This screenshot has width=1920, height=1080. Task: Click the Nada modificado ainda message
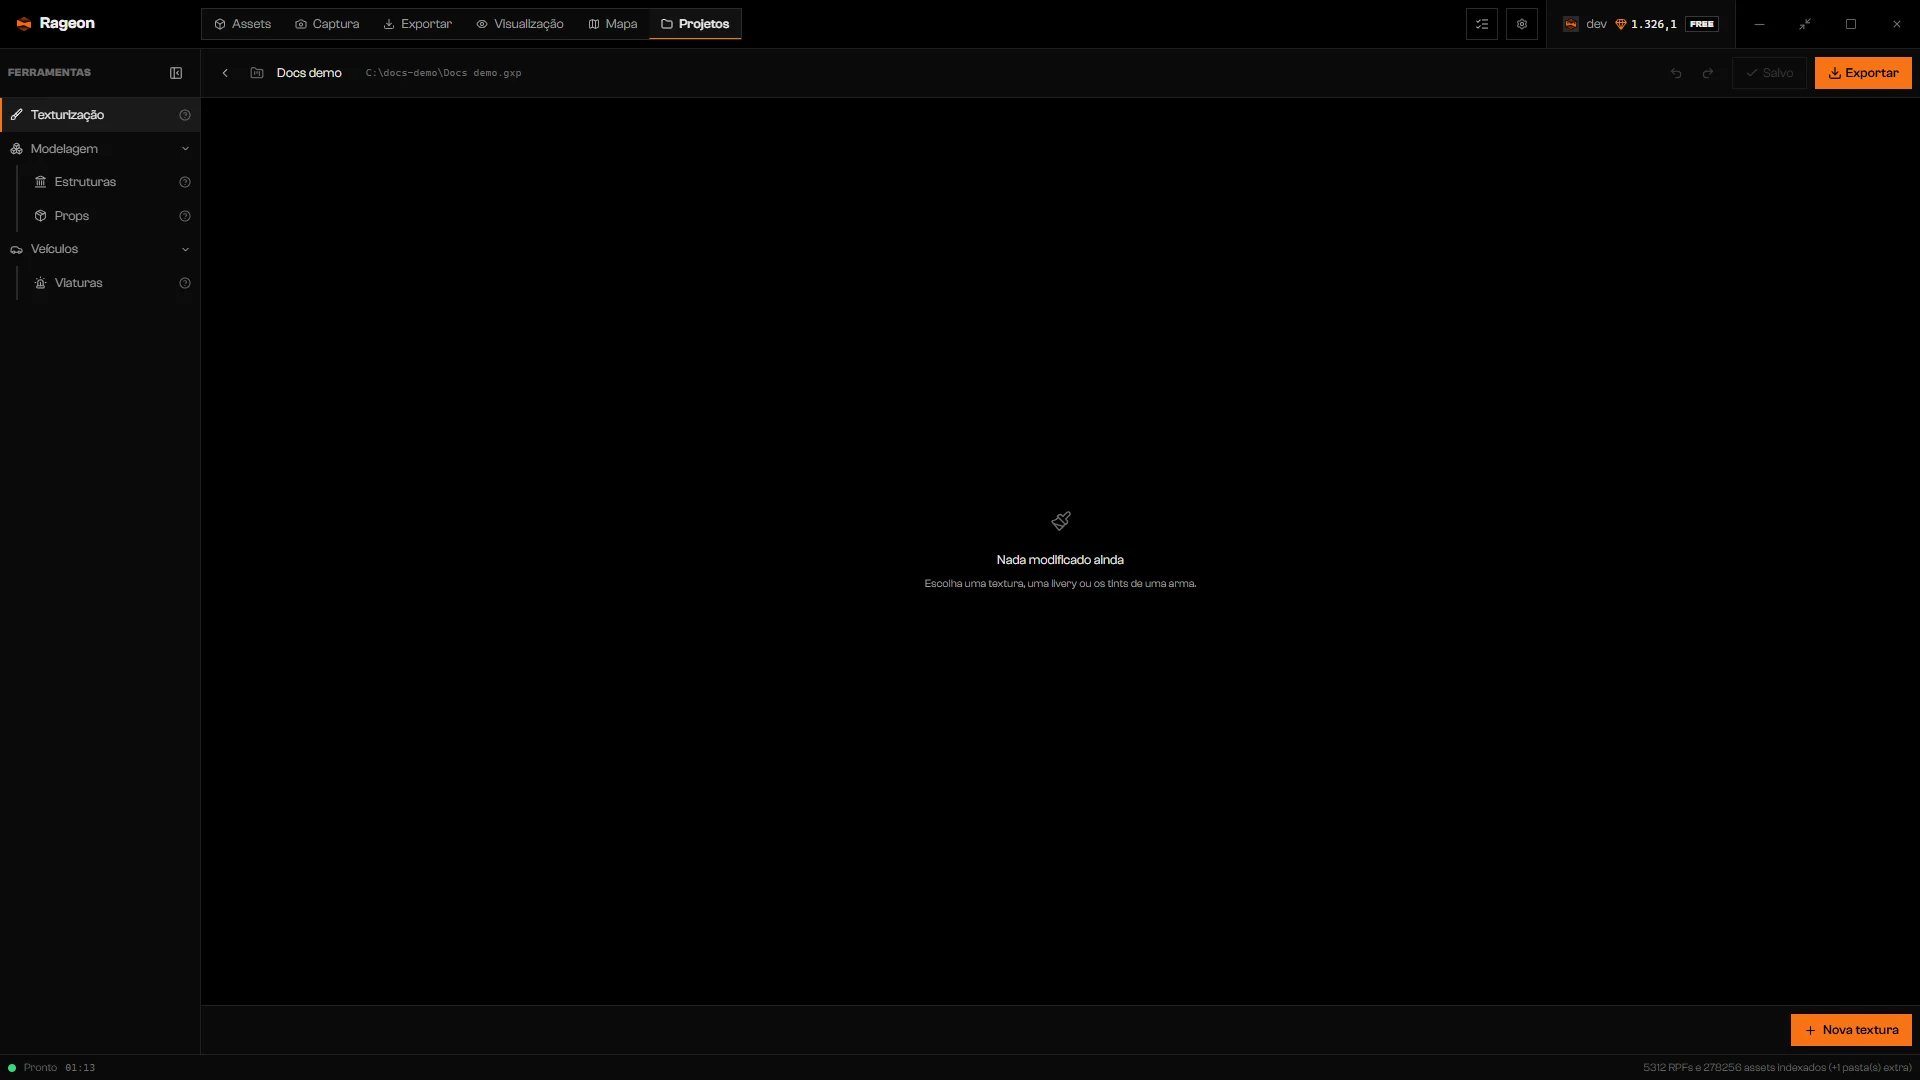(1060, 560)
